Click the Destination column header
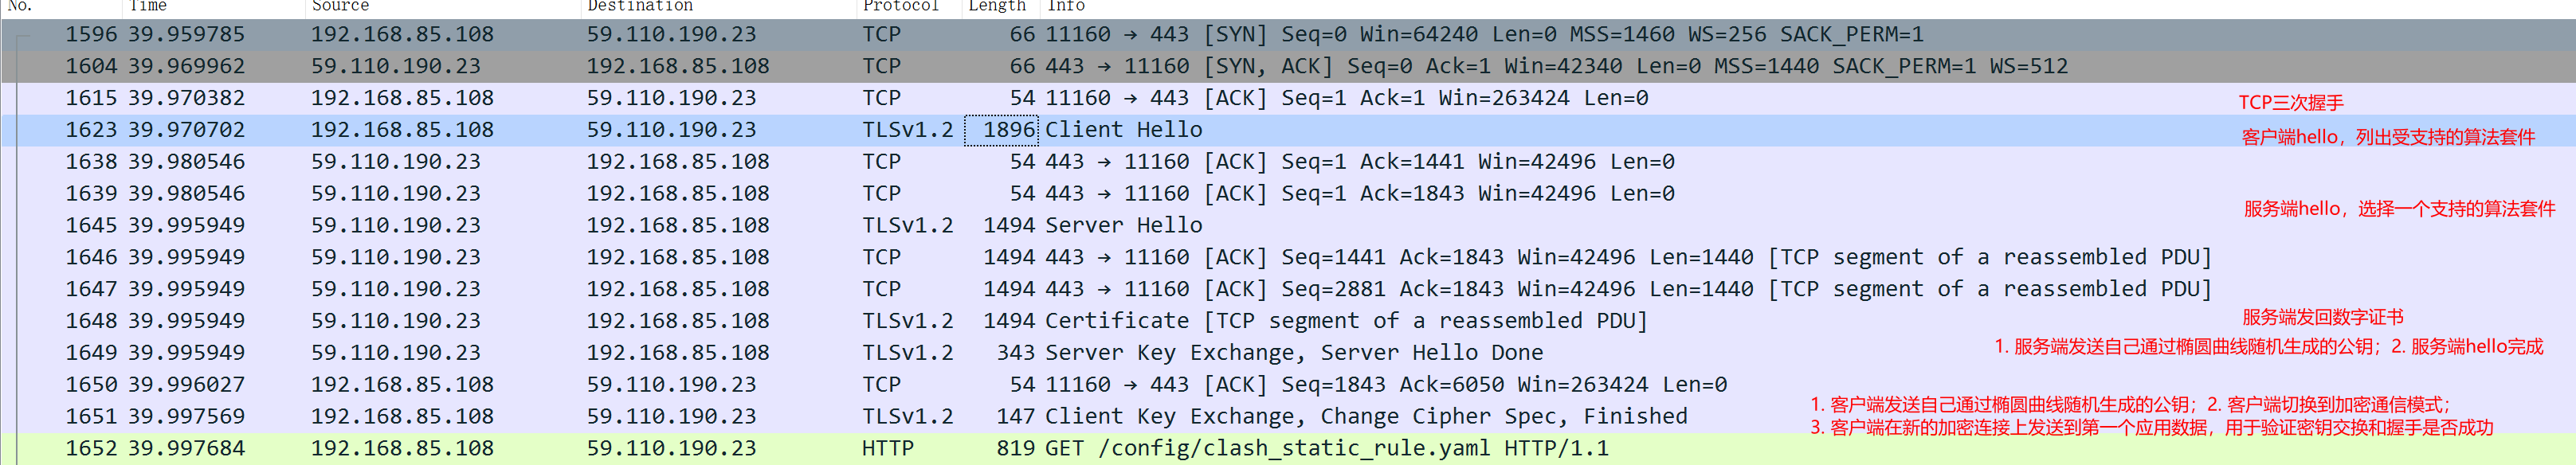The height and width of the screenshot is (465, 2576). pos(640,6)
